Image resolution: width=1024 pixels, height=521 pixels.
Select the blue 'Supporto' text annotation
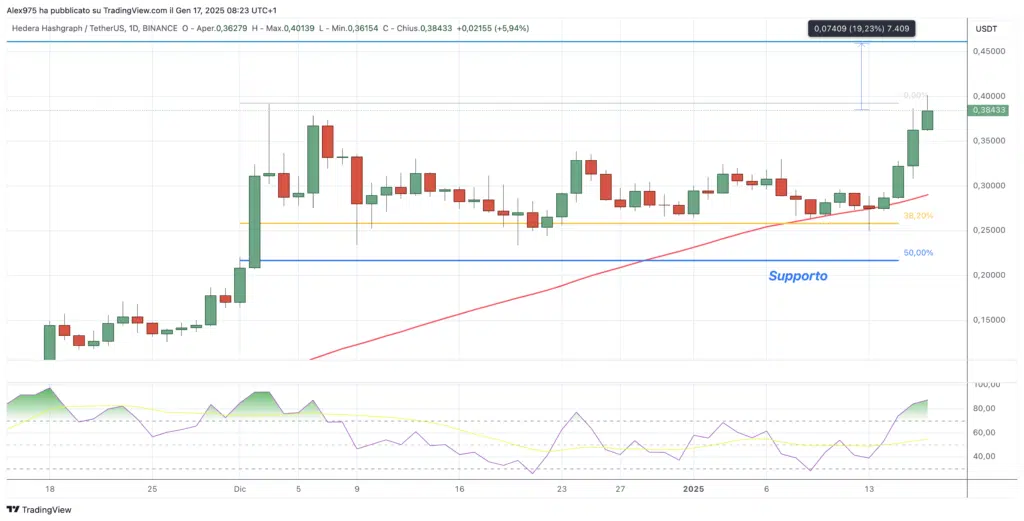coord(798,276)
